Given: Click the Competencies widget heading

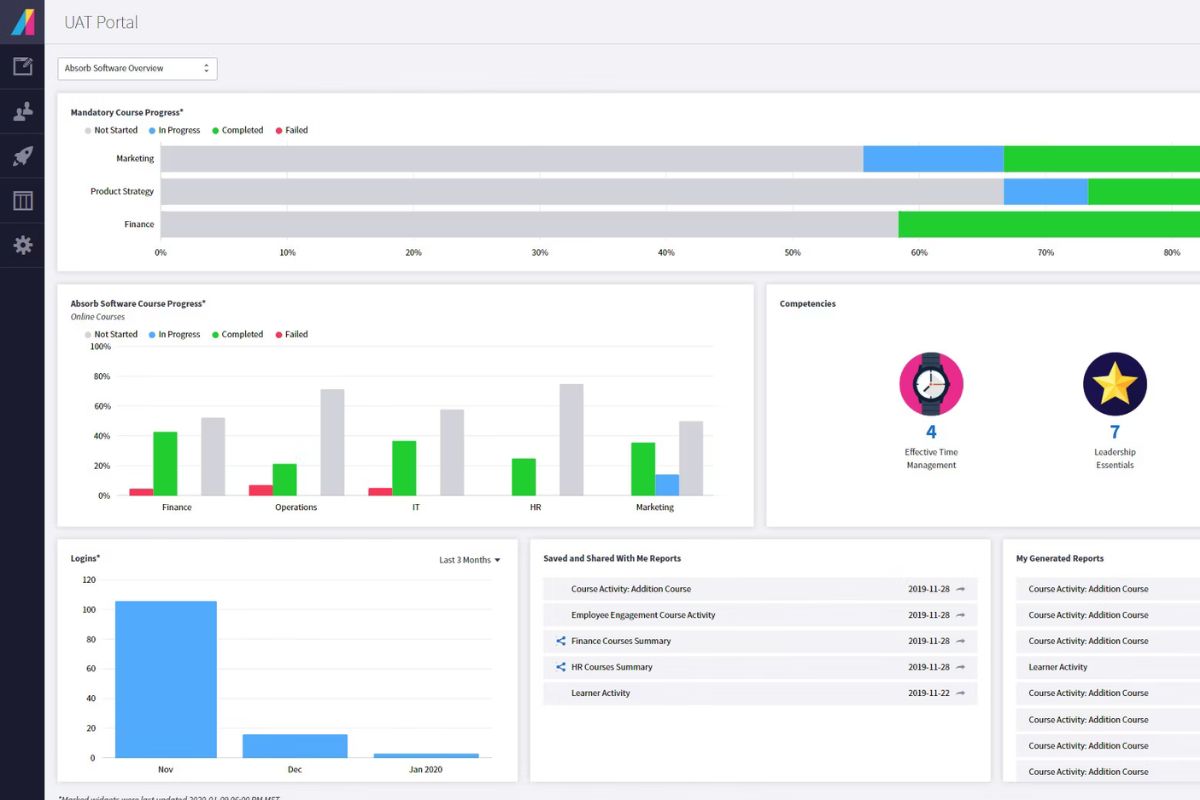Looking at the screenshot, I should [x=808, y=304].
